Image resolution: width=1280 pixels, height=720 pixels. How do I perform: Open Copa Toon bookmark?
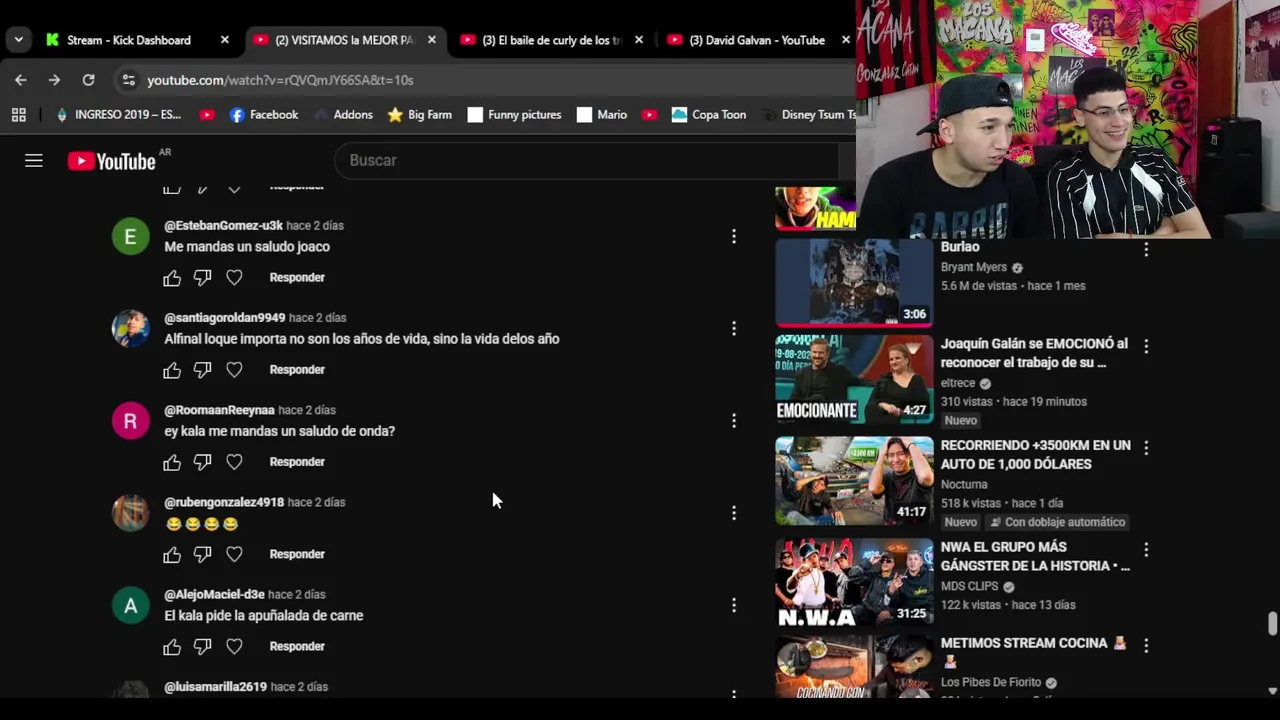click(x=709, y=115)
